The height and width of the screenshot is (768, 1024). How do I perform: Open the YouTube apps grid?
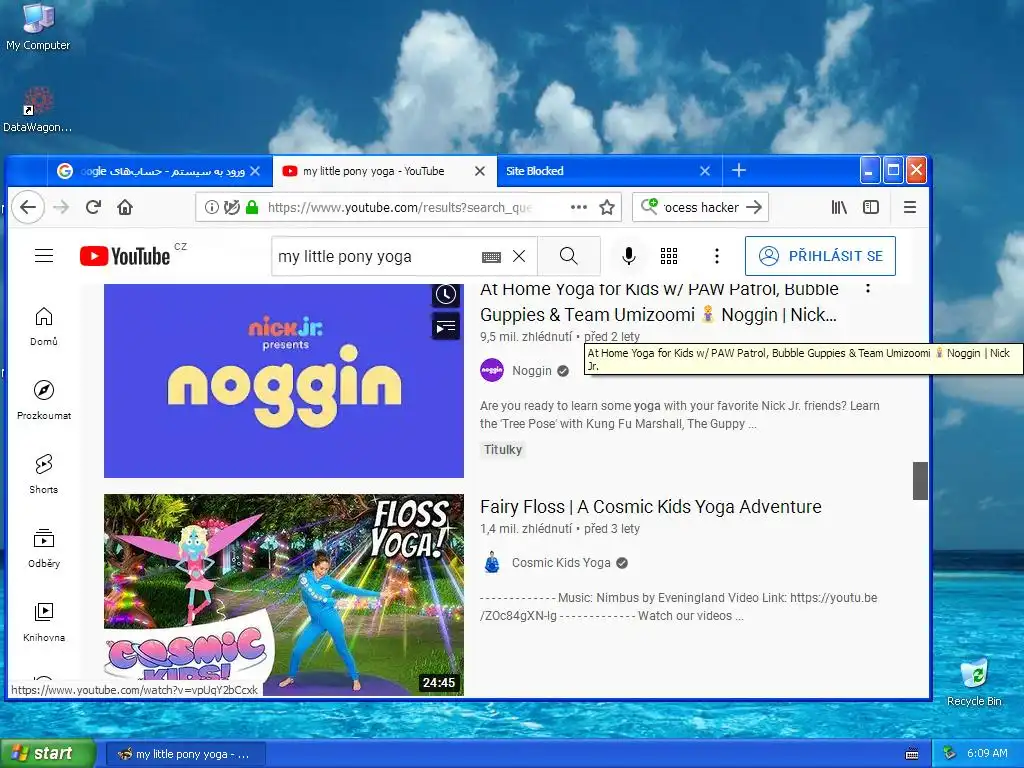[x=669, y=256]
